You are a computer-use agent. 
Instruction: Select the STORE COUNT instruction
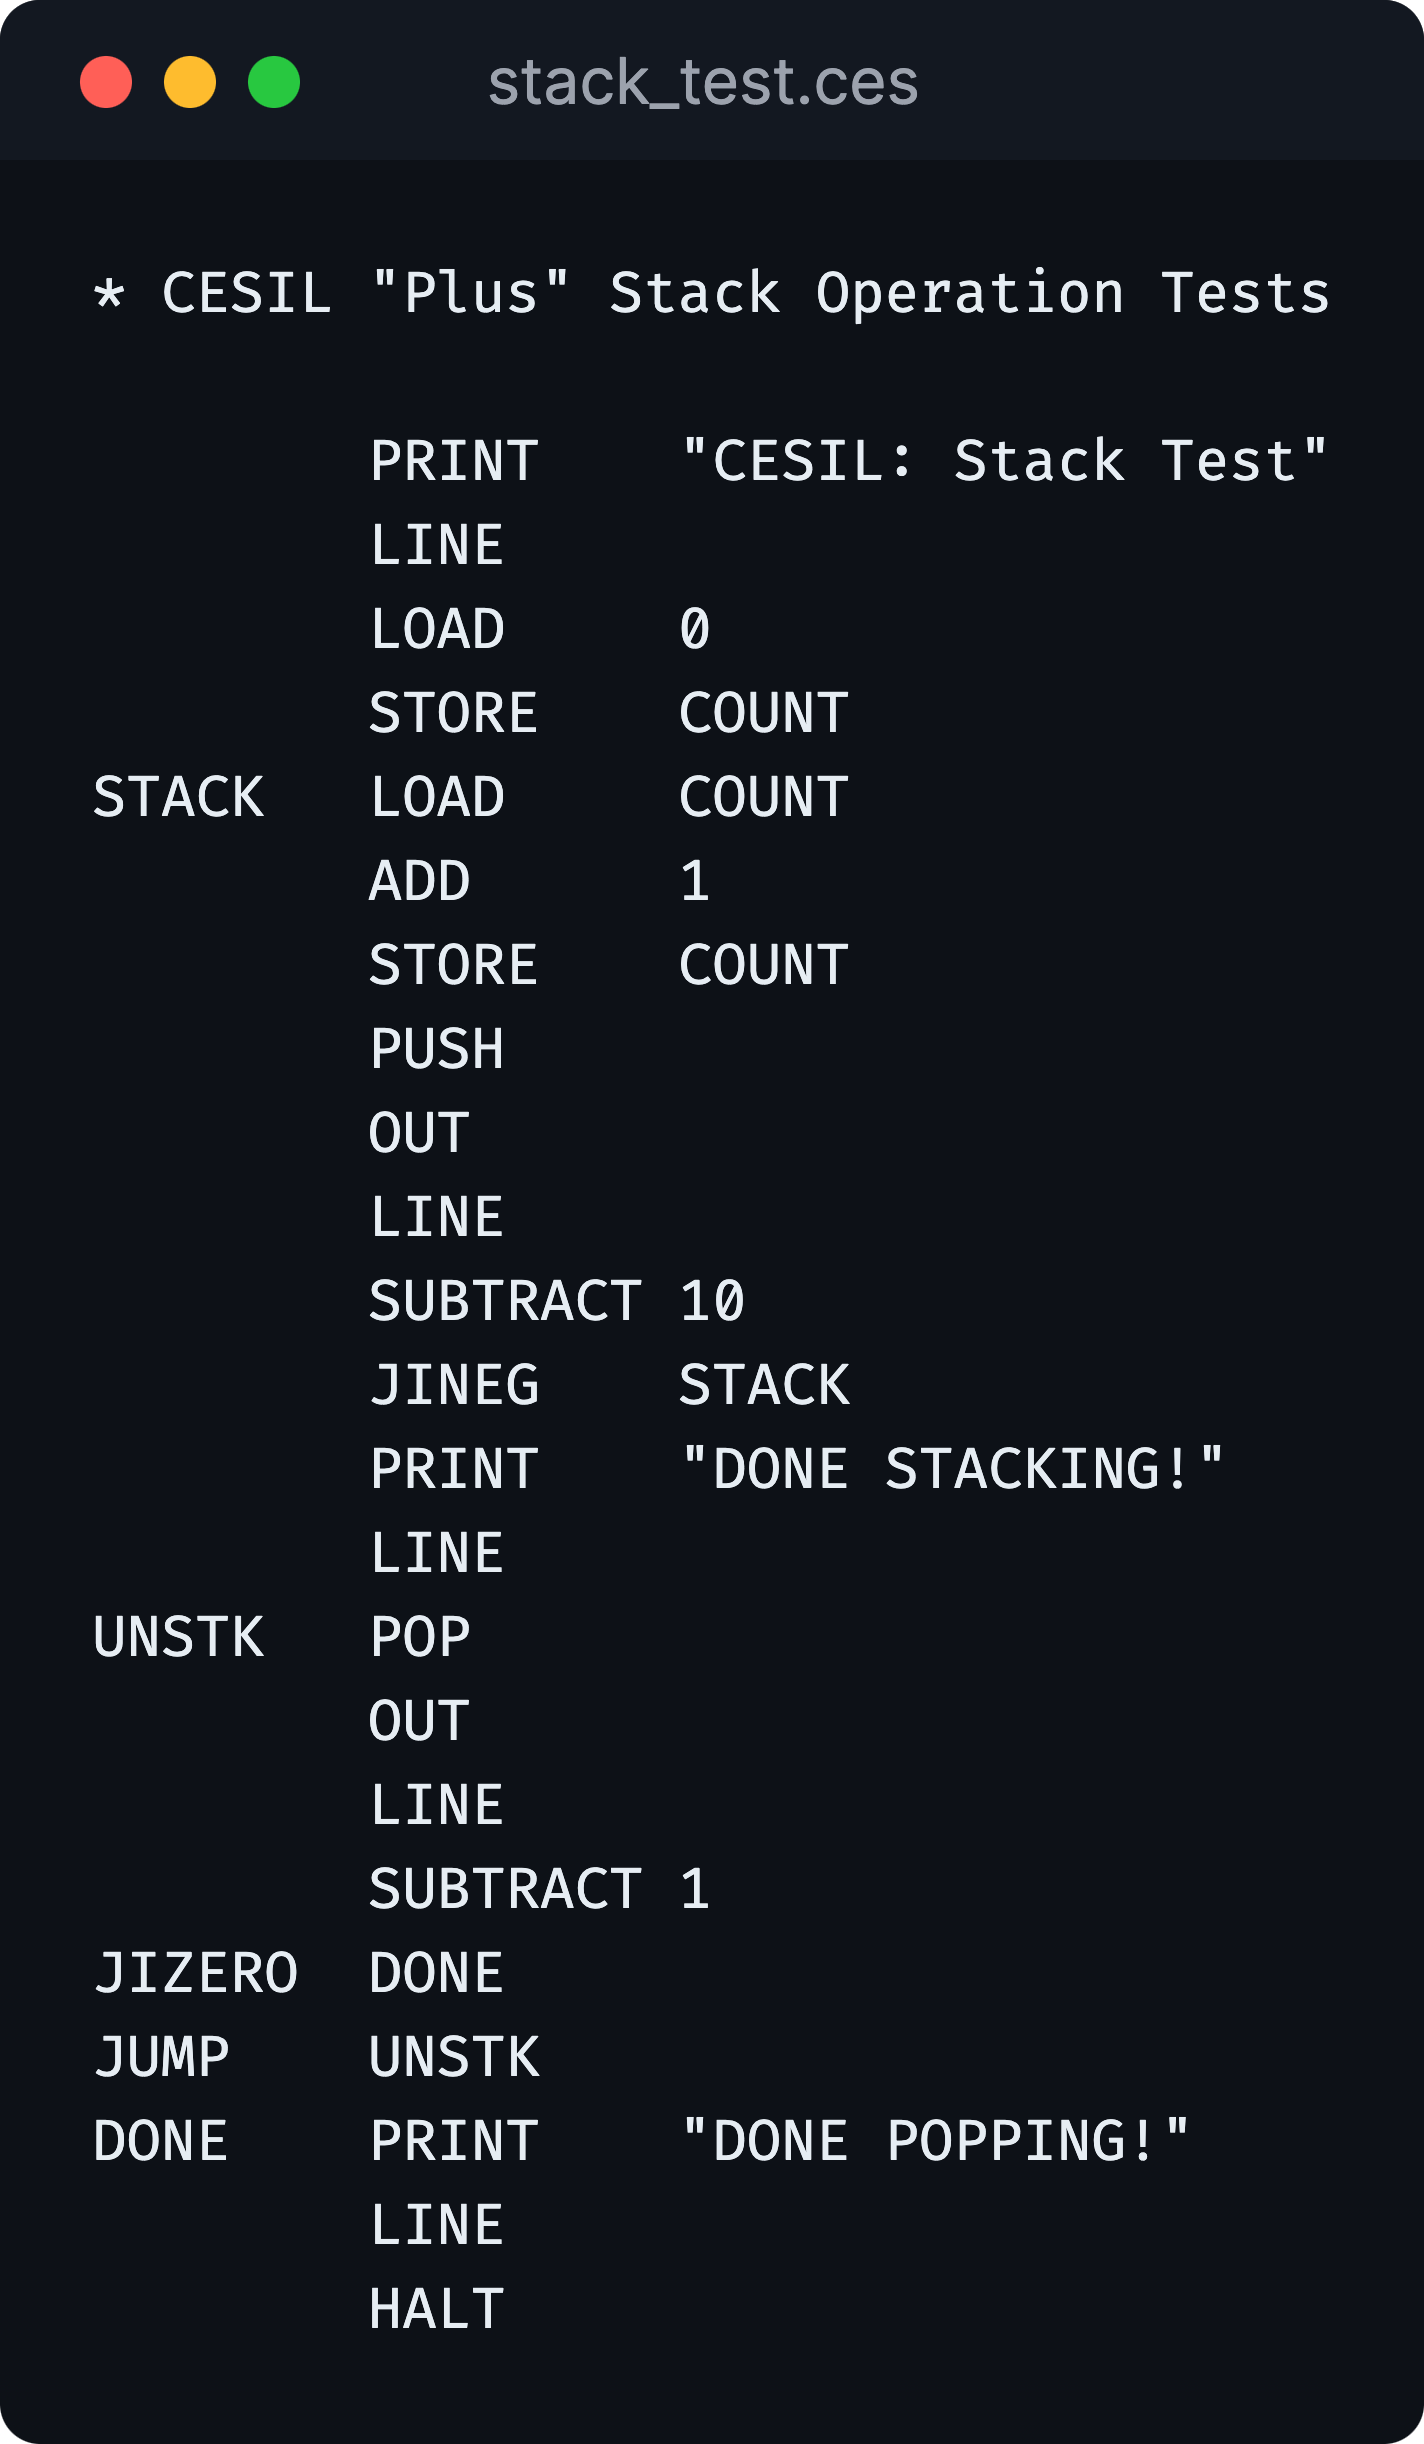[608, 713]
